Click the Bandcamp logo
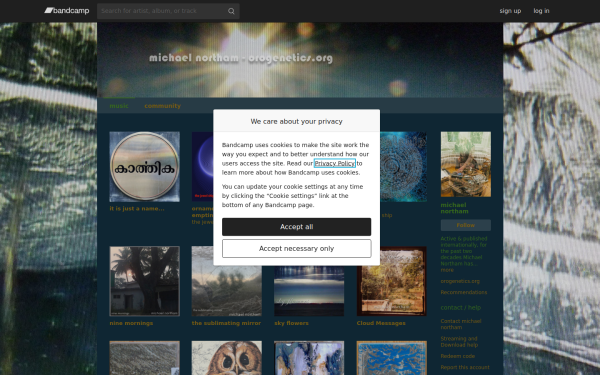600x375 pixels. pos(67,11)
